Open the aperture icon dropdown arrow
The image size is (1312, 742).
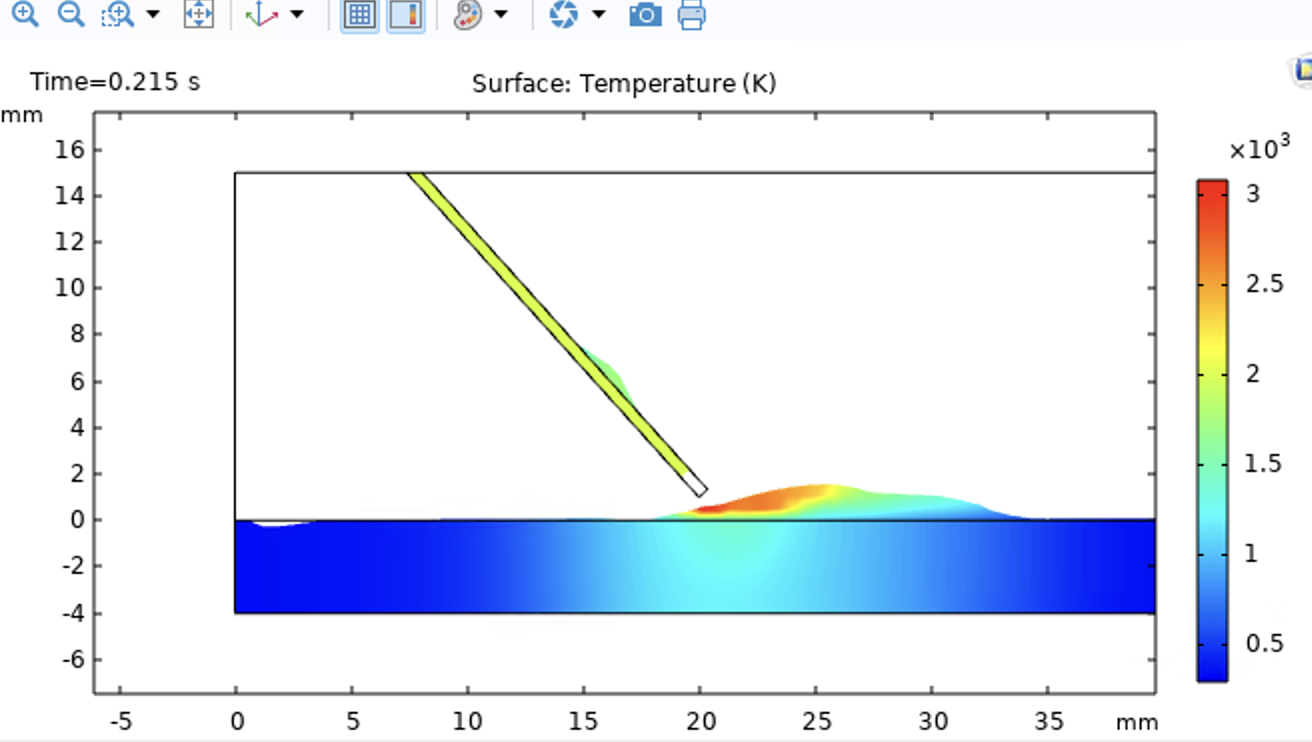(599, 14)
